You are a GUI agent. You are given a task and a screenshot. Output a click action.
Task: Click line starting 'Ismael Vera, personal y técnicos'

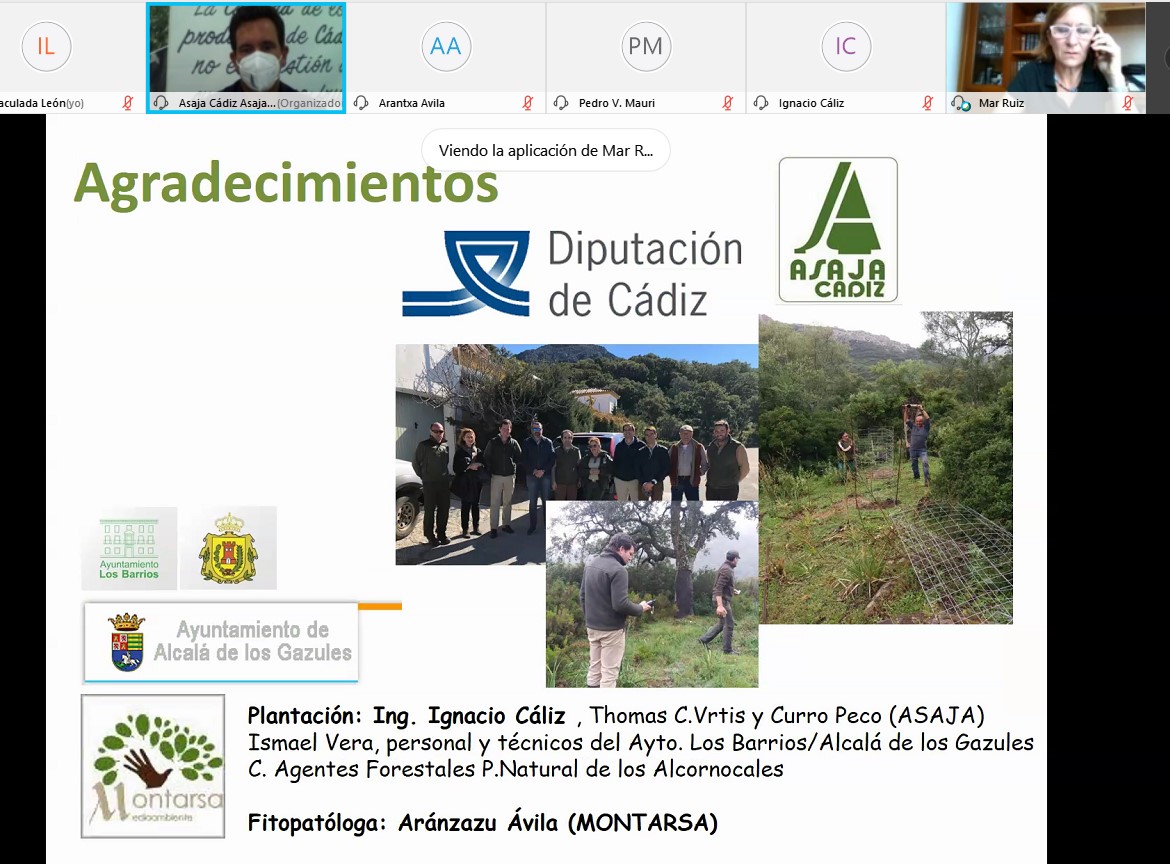[x=641, y=742]
